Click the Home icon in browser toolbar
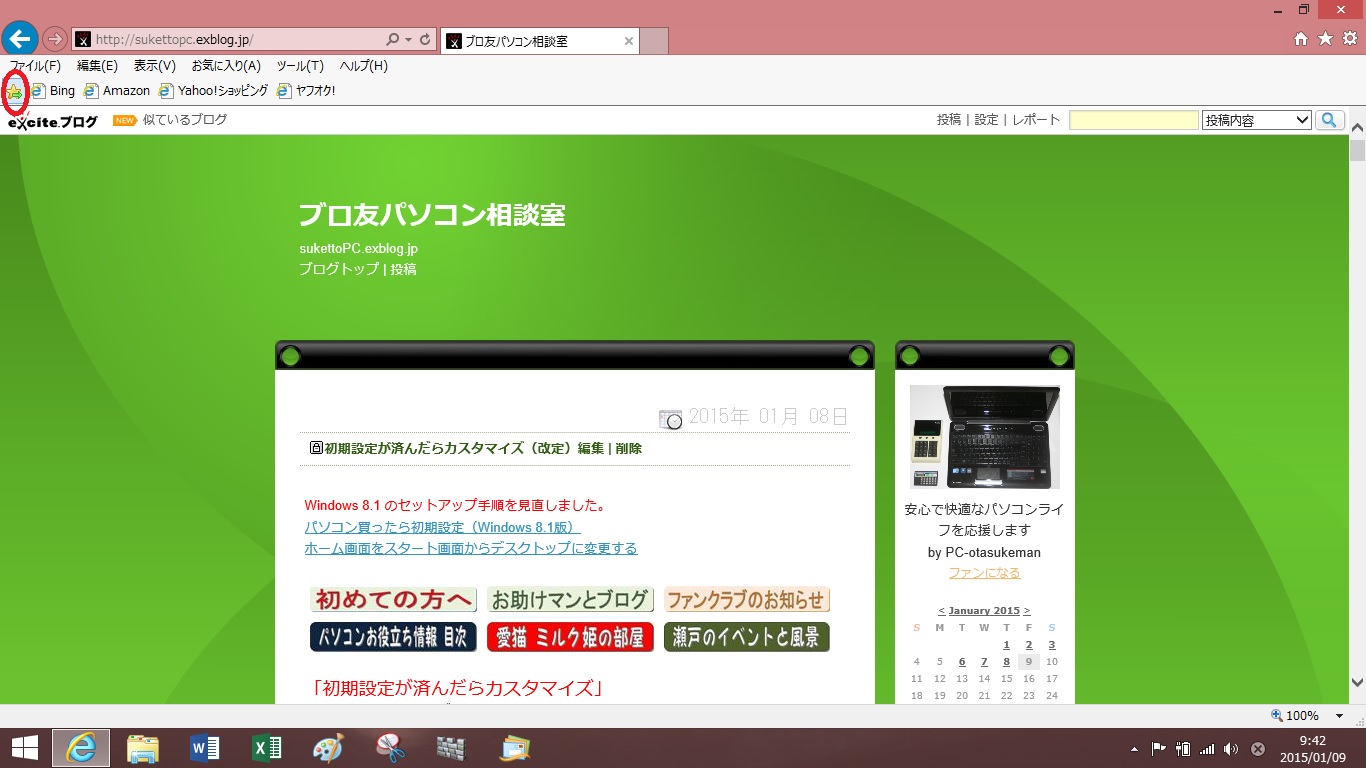 coord(1301,39)
